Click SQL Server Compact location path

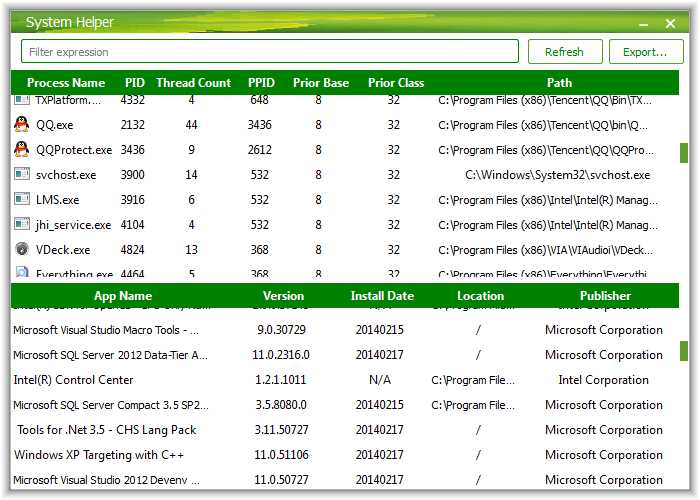pyautogui.click(x=473, y=405)
